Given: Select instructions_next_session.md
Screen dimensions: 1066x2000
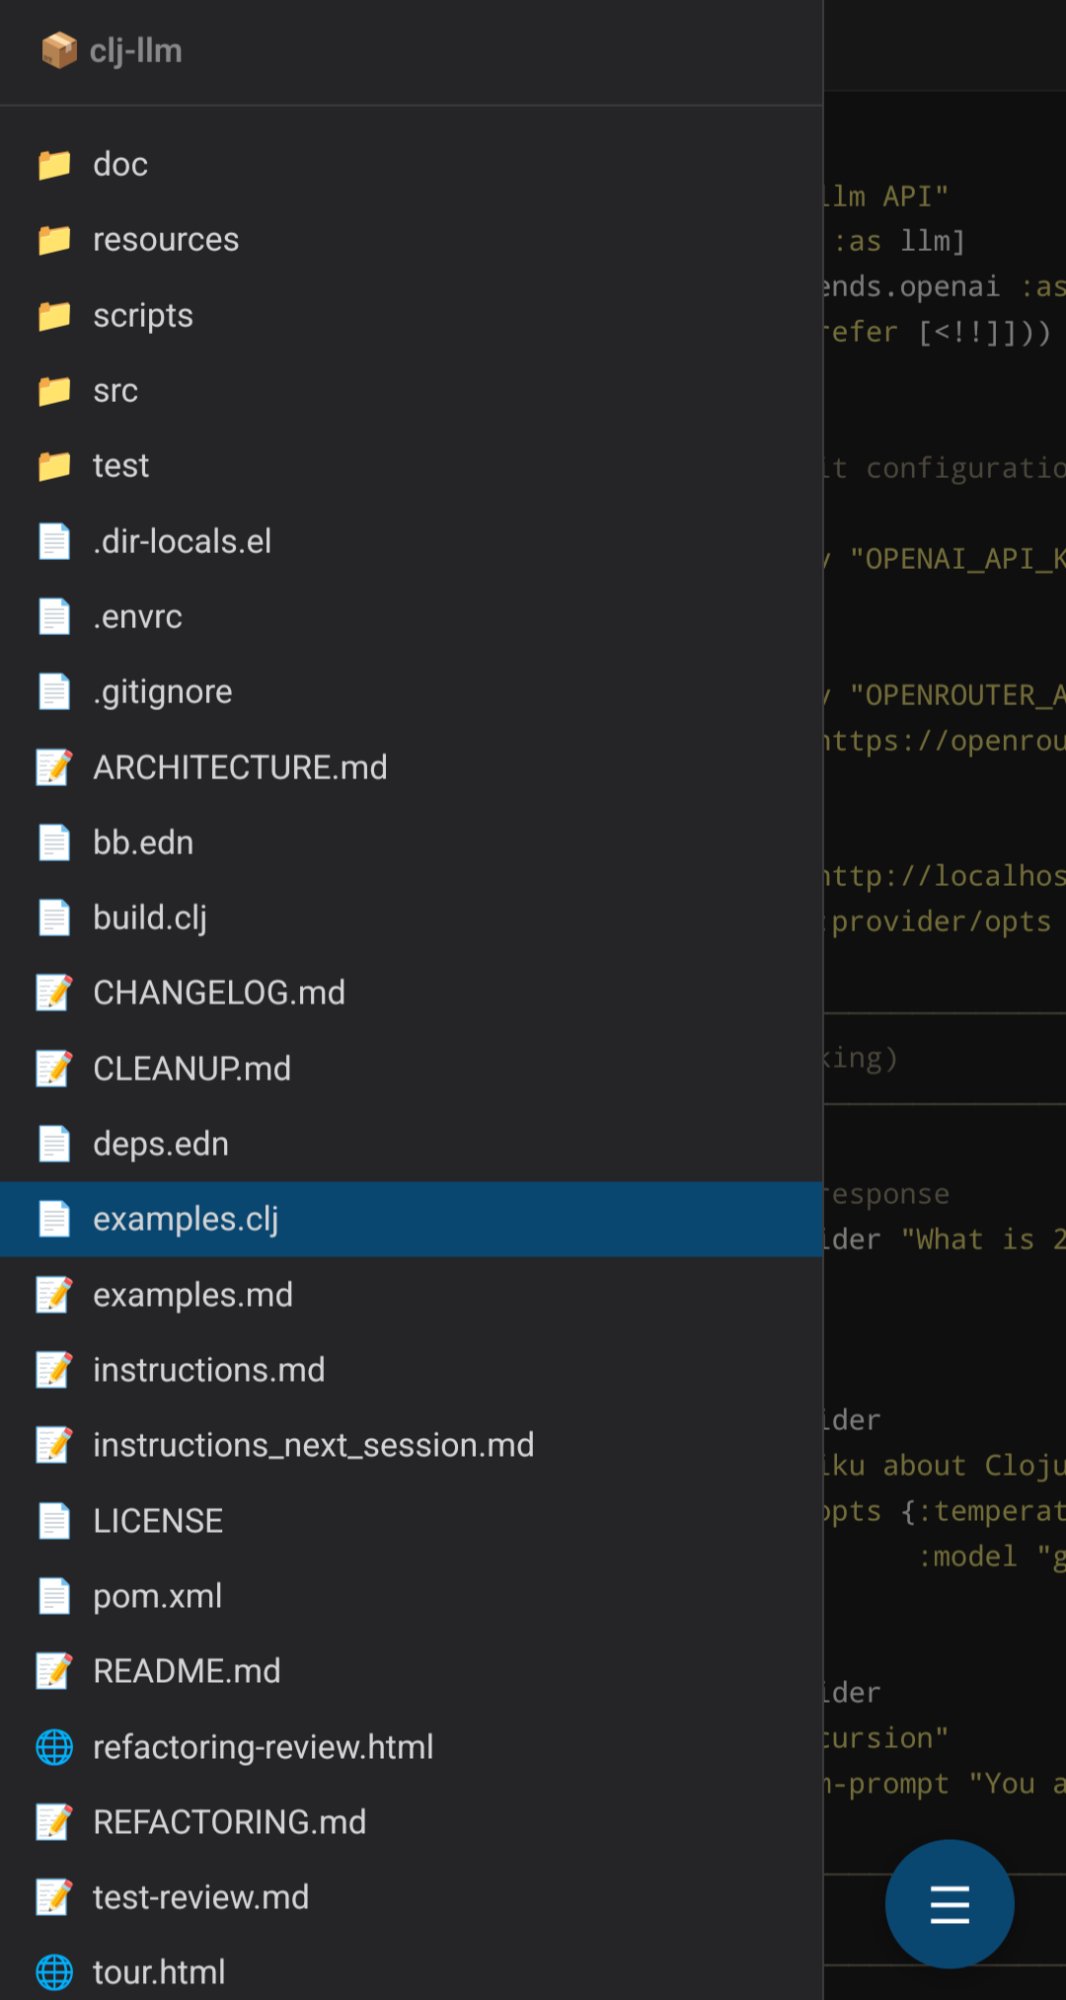Looking at the screenshot, I should (313, 1445).
